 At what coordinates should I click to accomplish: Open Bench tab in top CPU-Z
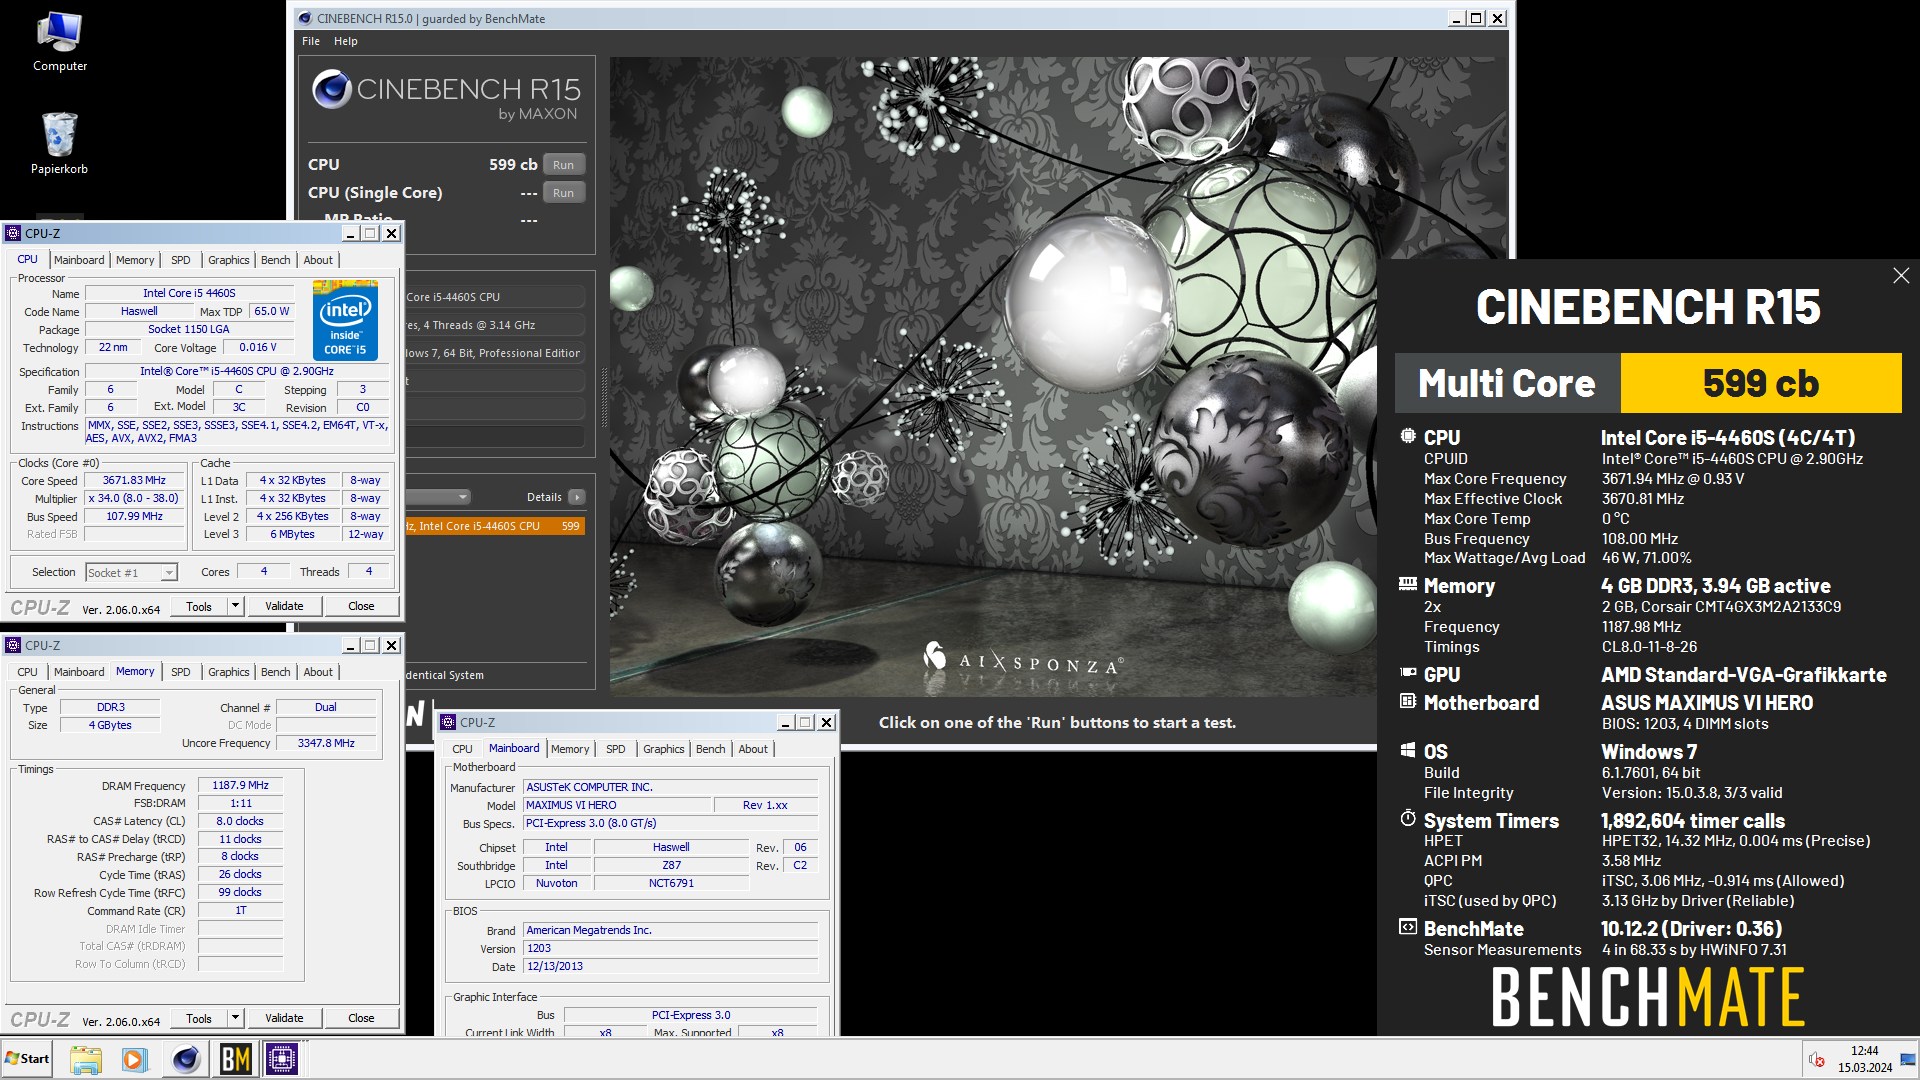click(276, 260)
